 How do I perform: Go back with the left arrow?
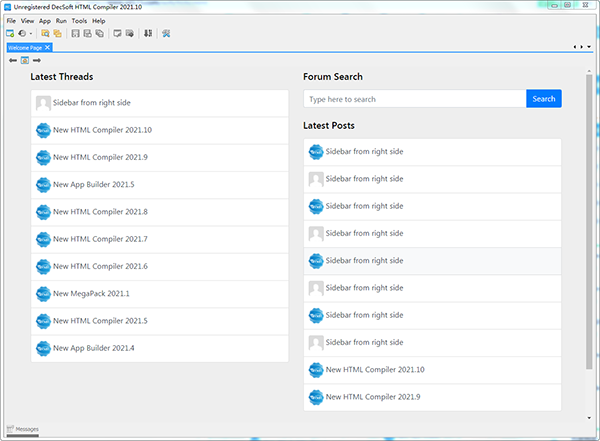coord(13,60)
